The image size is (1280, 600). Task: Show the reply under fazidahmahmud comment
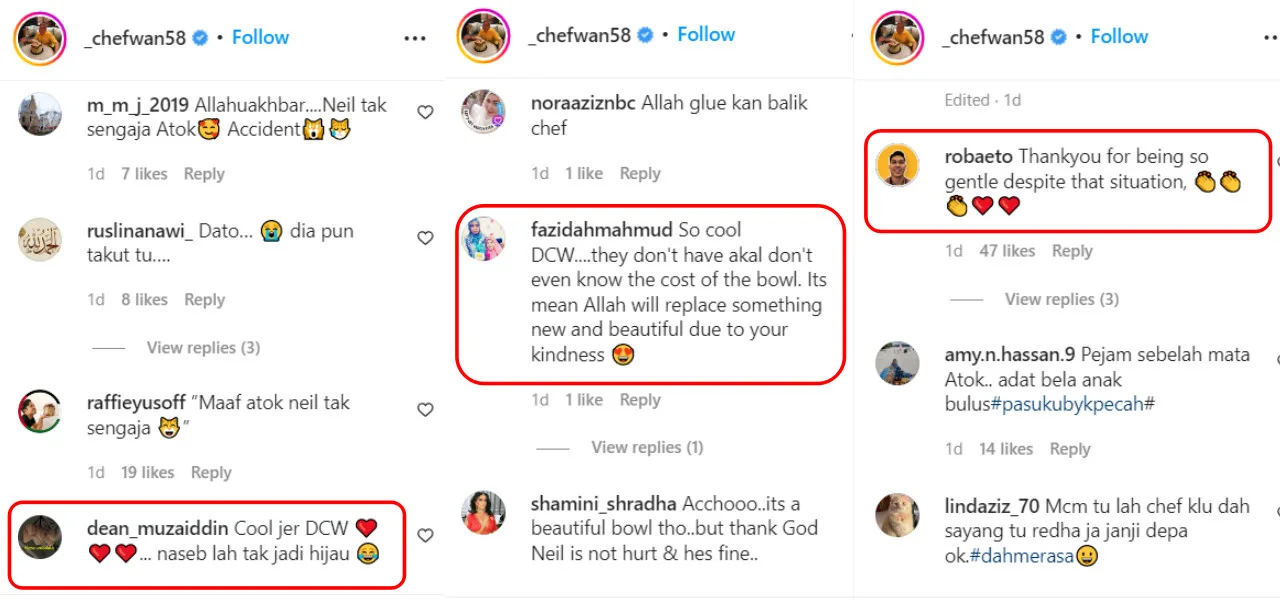point(647,447)
